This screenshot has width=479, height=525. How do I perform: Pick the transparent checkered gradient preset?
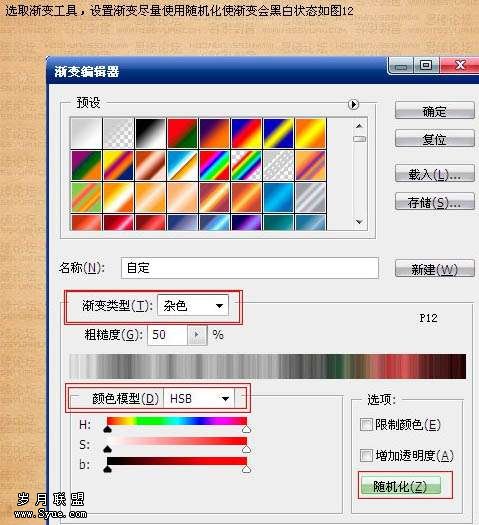click(118, 133)
